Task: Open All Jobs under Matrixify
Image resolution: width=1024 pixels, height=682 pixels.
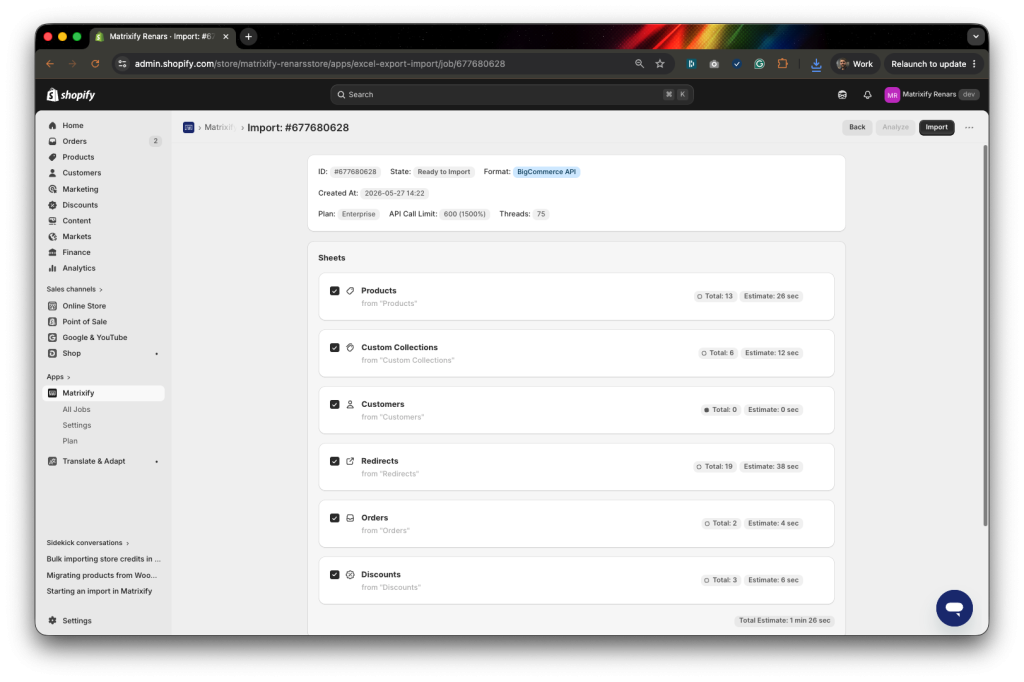Action: (x=76, y=410)
